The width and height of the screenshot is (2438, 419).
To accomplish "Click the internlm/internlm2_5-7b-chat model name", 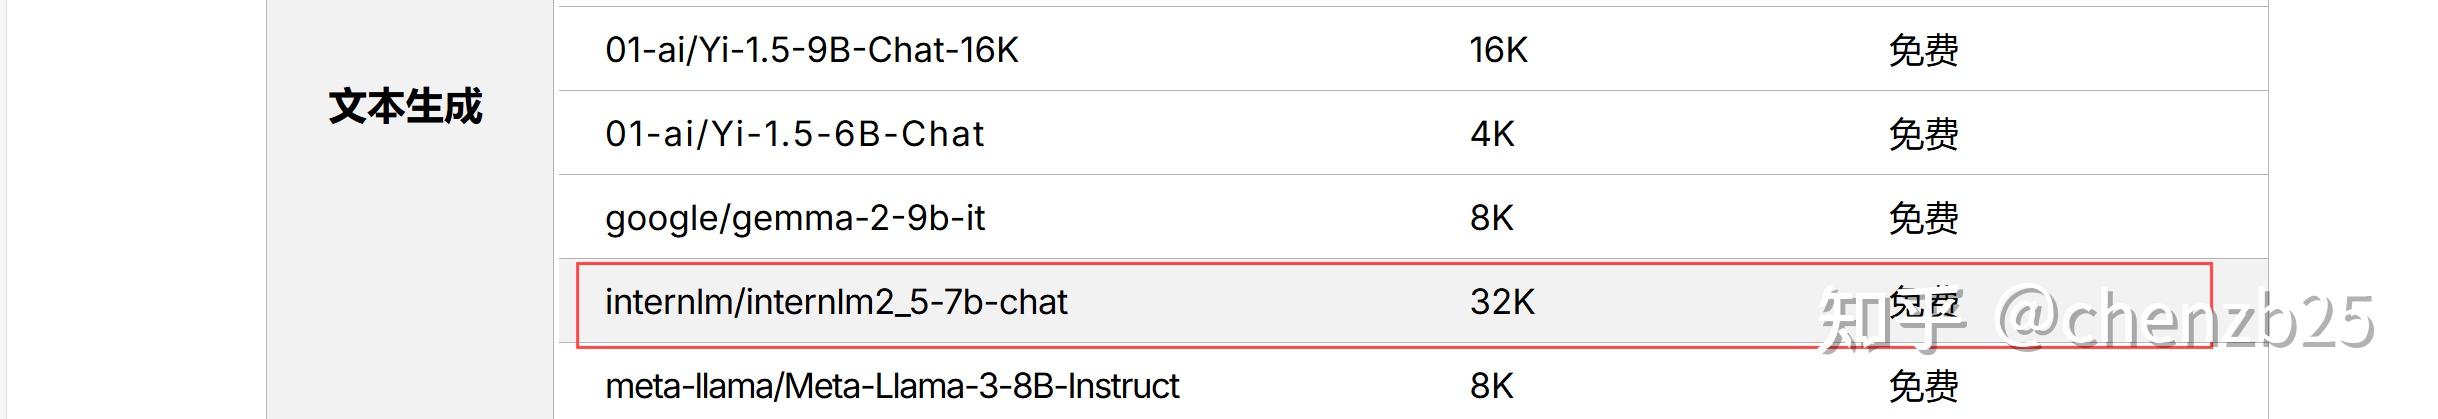I will (836, 302).
